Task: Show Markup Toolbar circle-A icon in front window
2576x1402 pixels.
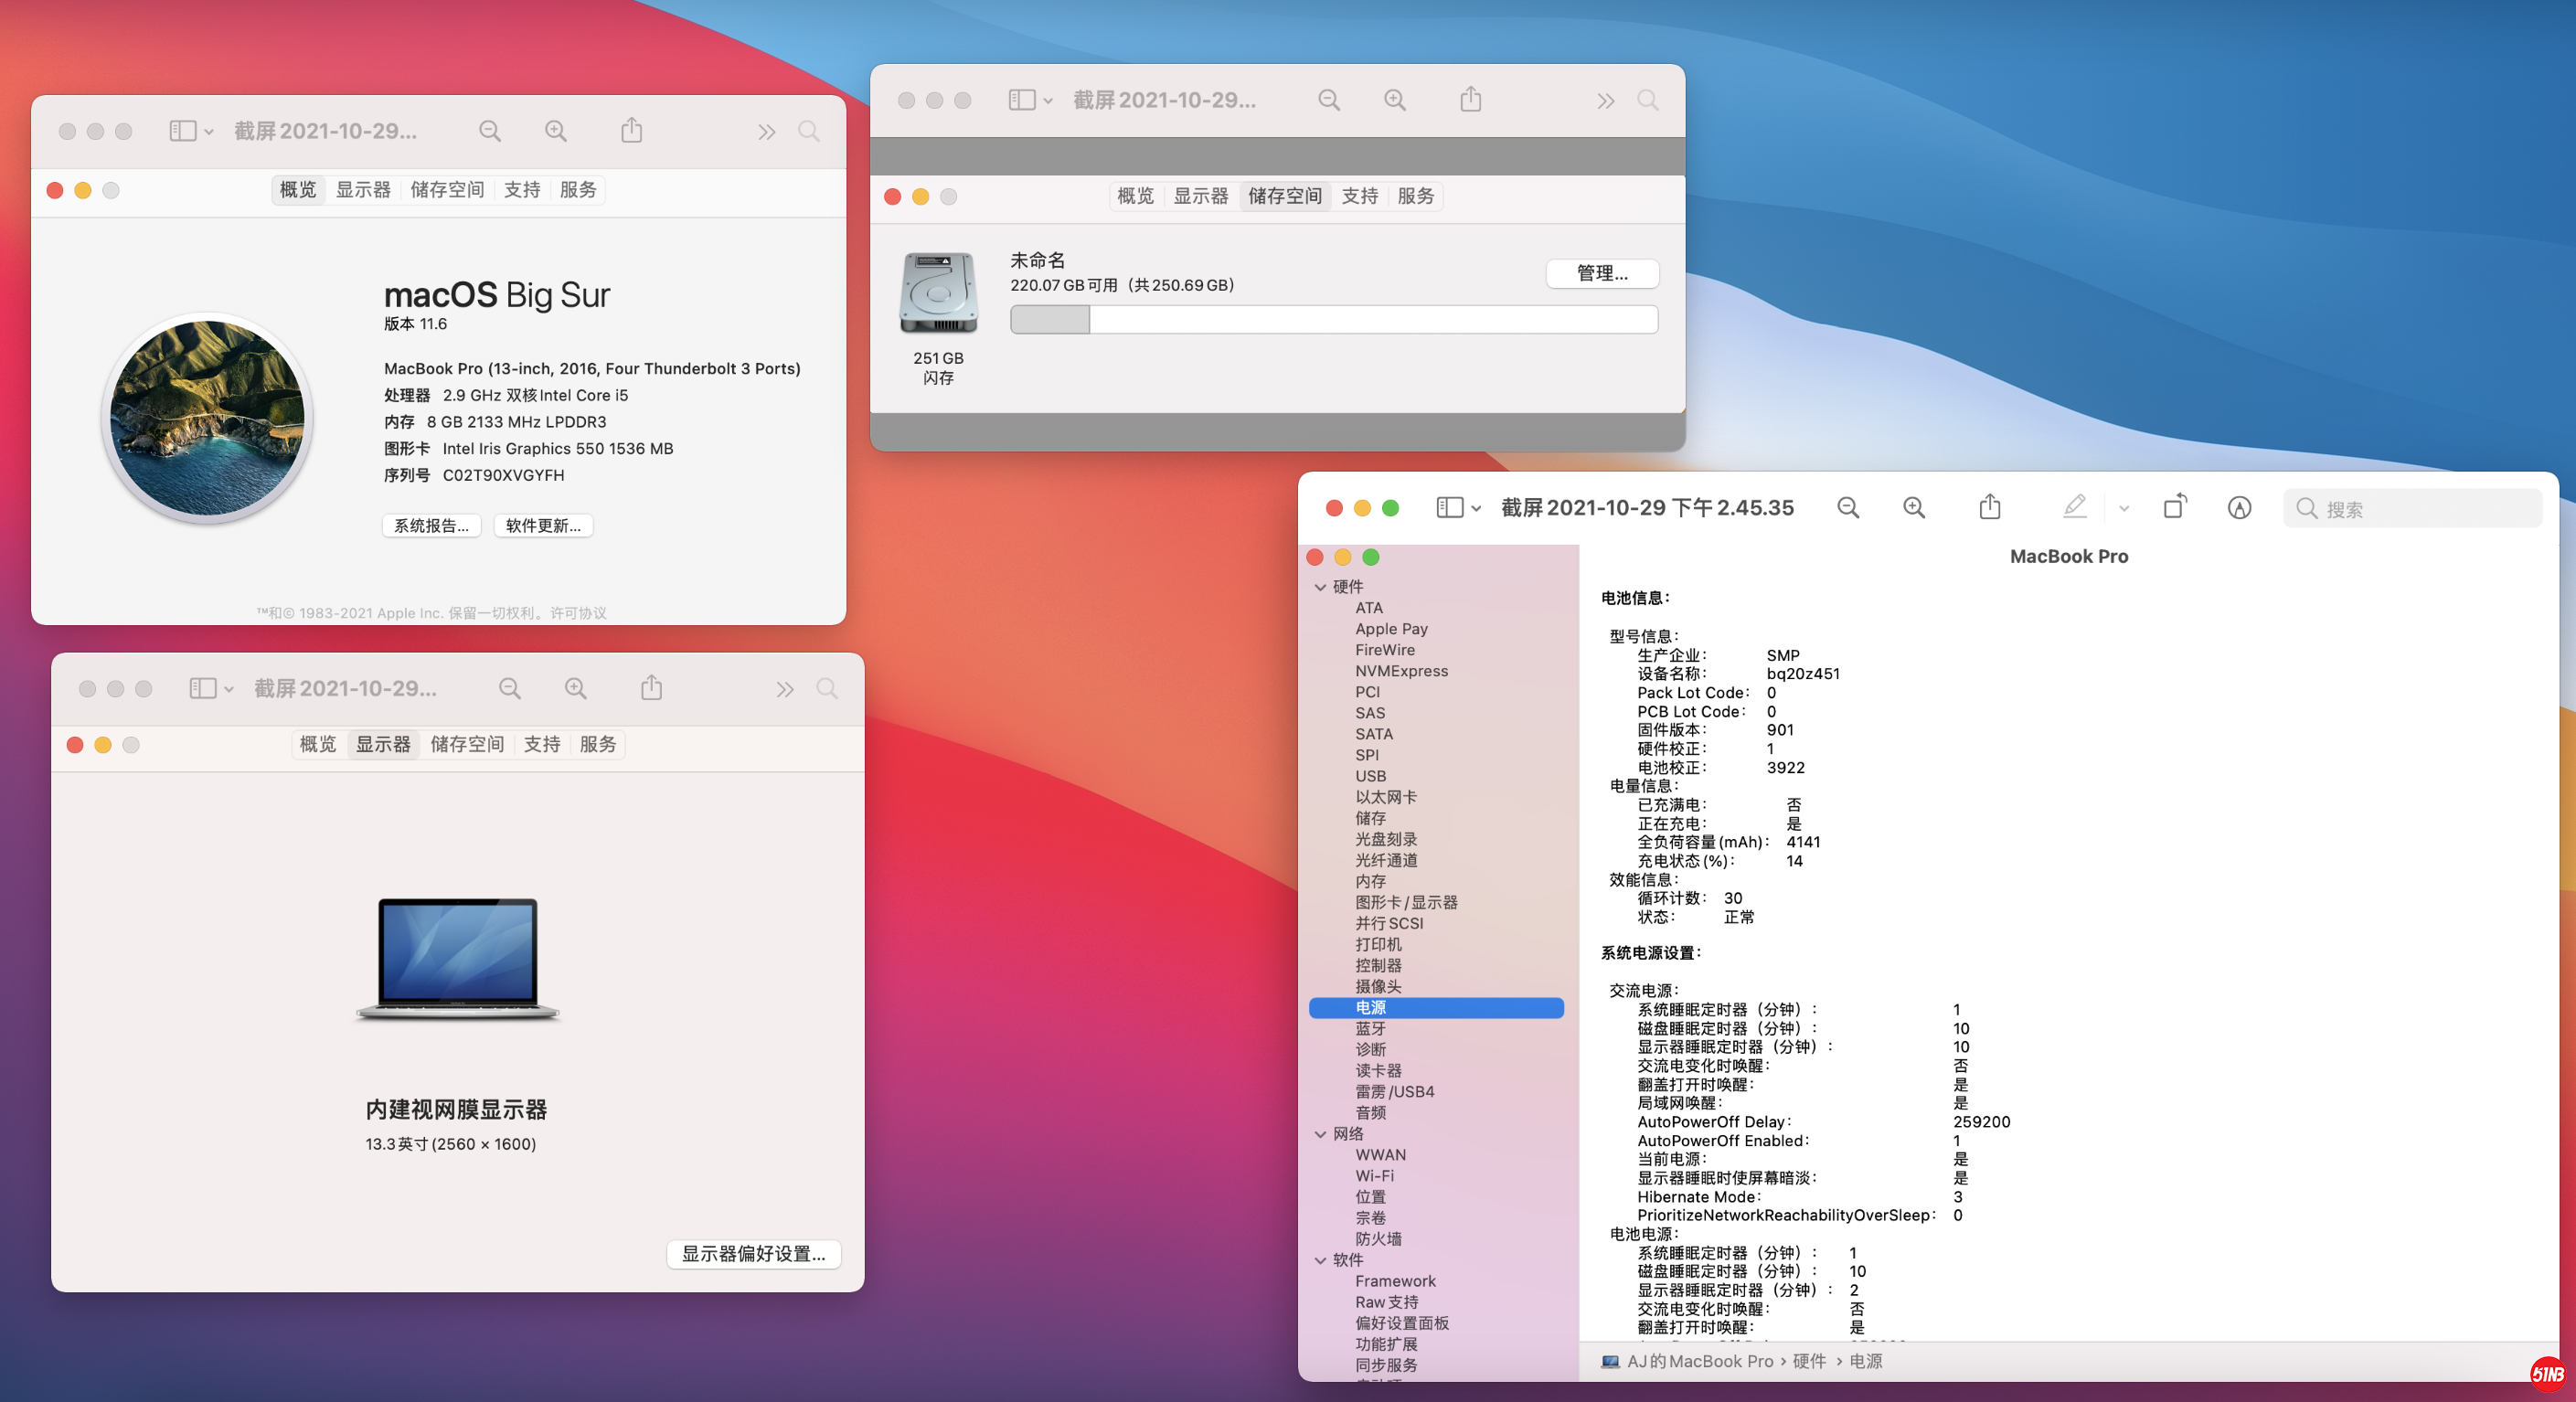Action: pyautogui.click(x=2240, y=508)
